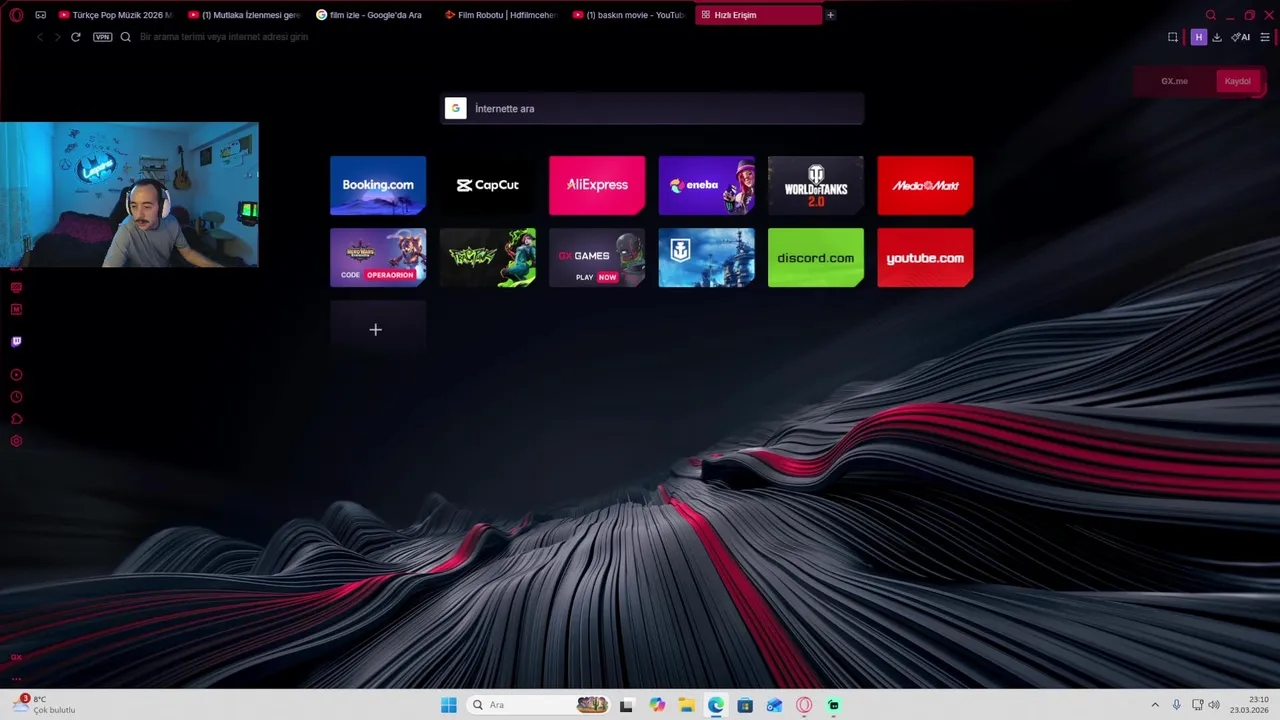Click the address bar search magnifier icon
This screenshot has height=720, width=1280.
click(125, 37)
